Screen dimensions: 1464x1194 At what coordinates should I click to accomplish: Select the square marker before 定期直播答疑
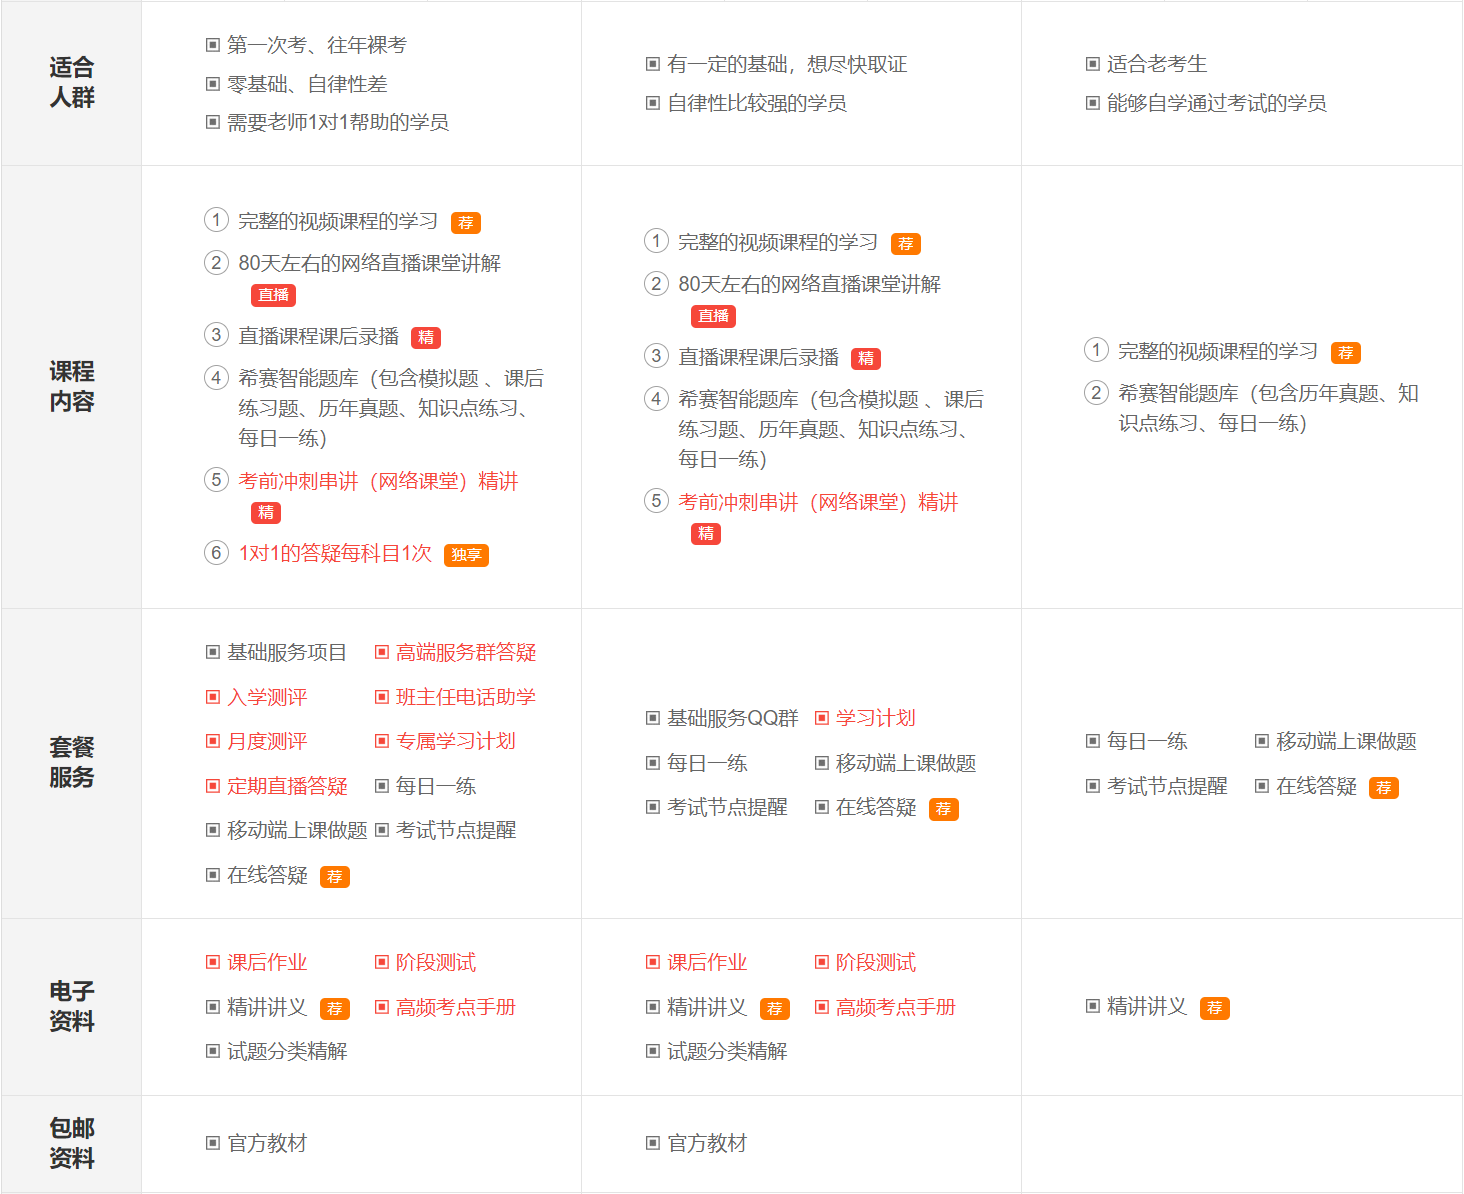212,786
